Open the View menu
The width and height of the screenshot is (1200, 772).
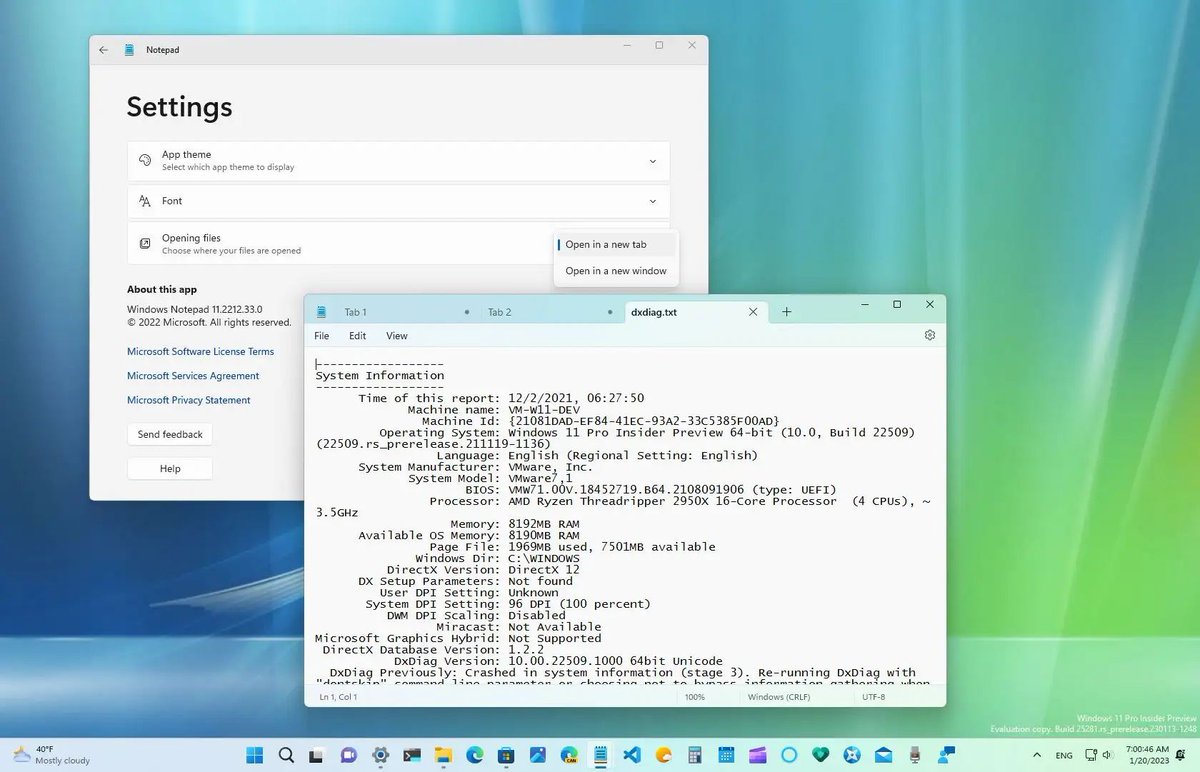[x=396, y=335]
